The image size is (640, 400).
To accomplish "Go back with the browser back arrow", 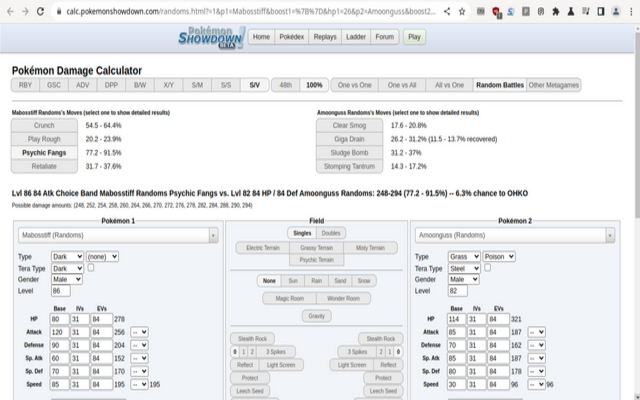I will coord(10,11).
